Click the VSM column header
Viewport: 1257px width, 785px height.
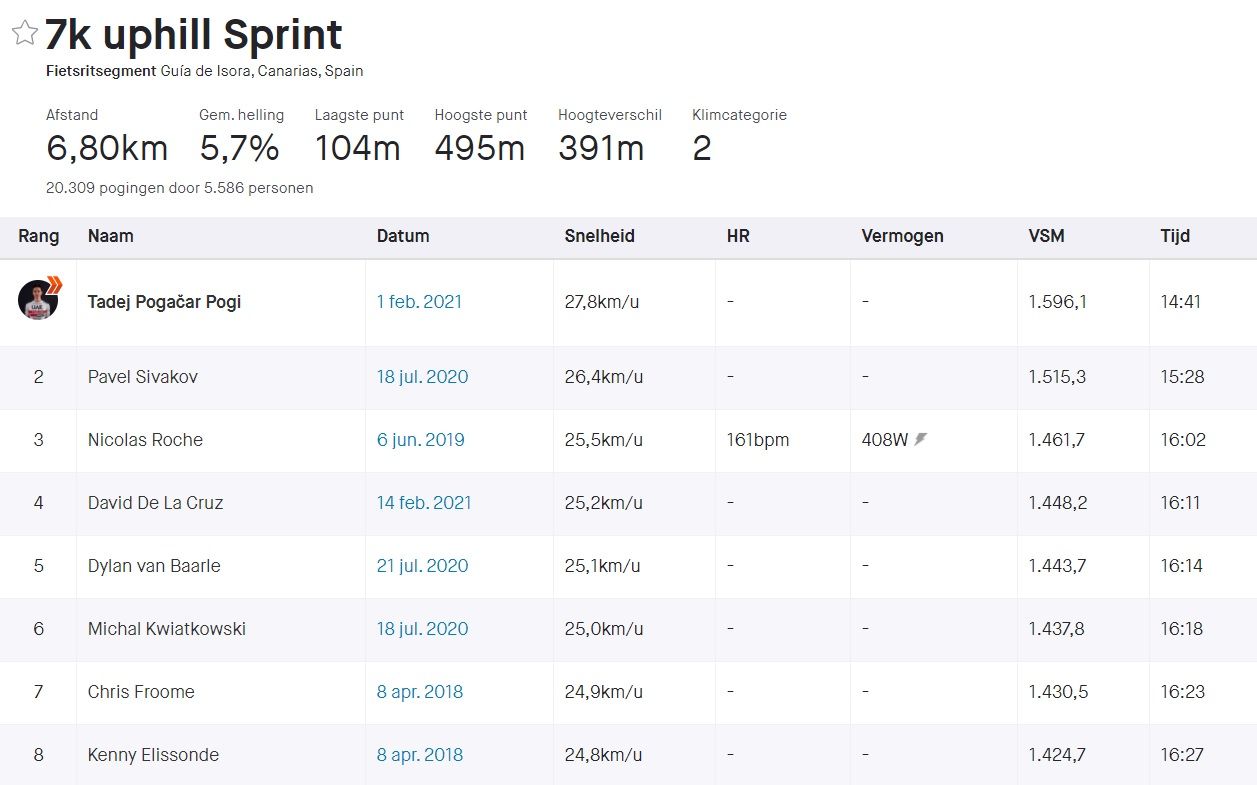(1046, 237)
